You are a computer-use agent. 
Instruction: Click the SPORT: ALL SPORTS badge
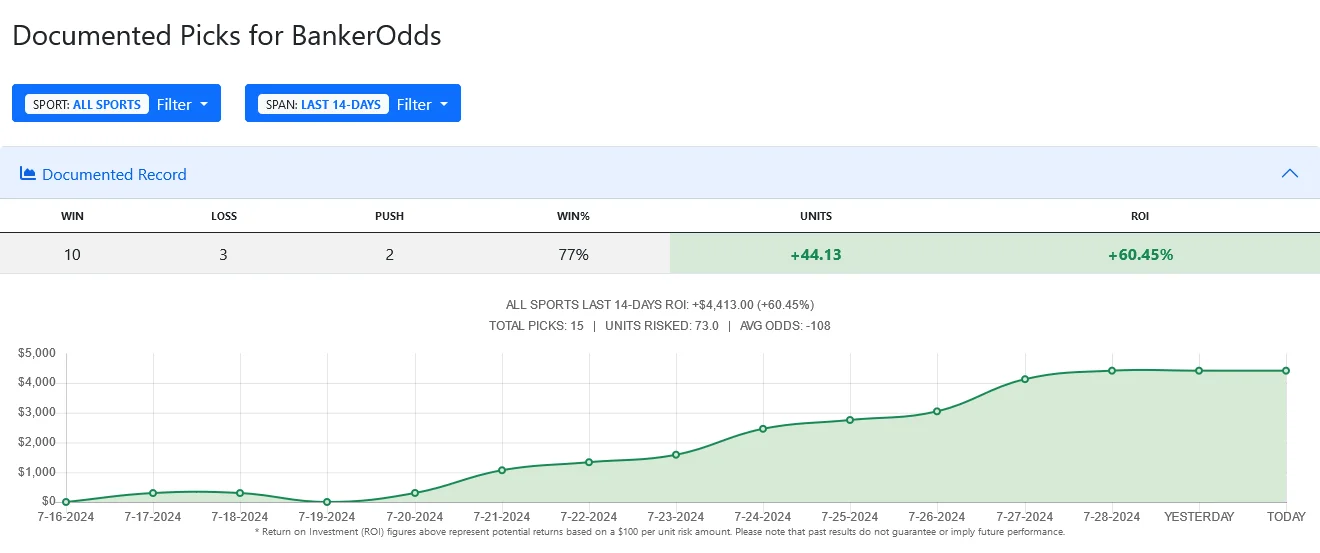[87, 104]
